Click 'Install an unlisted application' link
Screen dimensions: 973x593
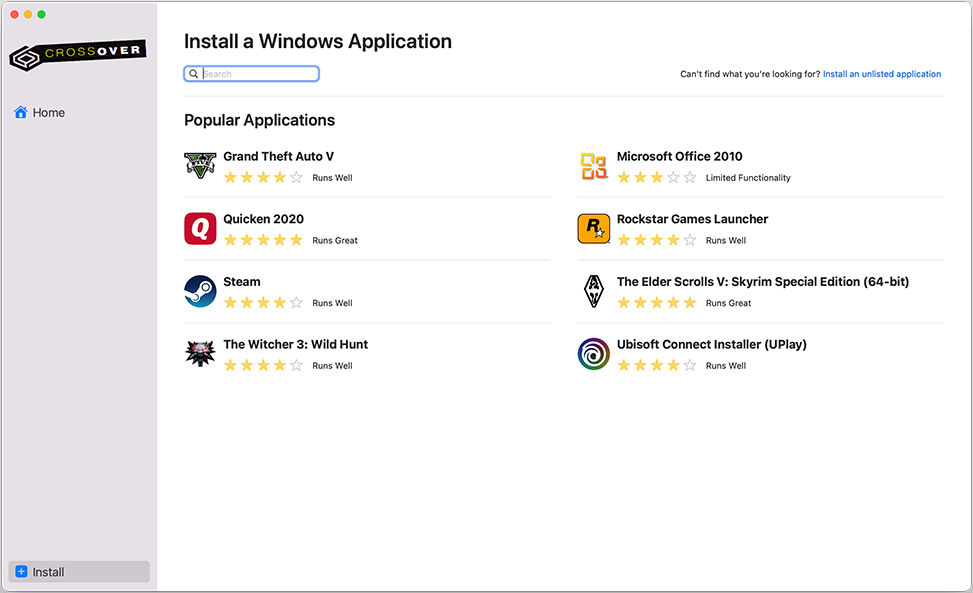(x=881, y=74)
